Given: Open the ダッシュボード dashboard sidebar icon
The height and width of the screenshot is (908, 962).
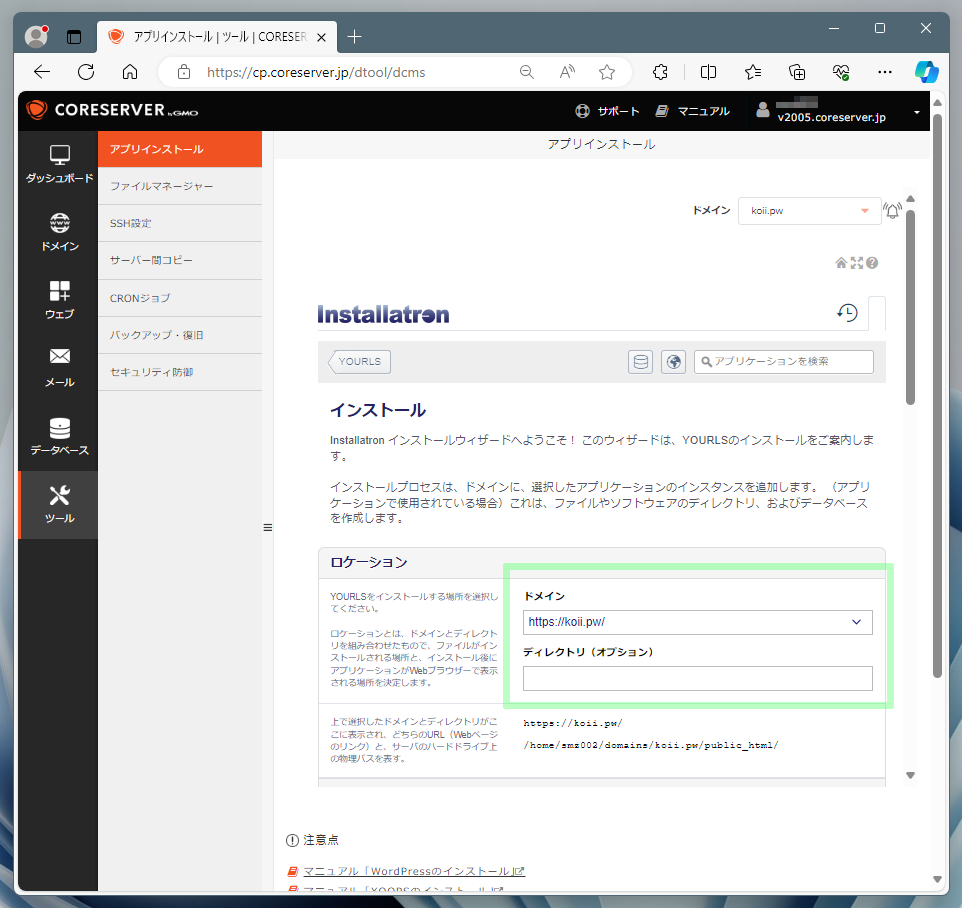Looking at the screenshot, I should [x=59, y=164].
